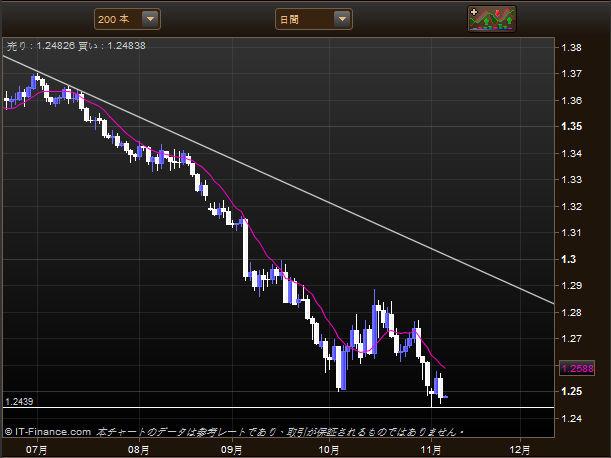Select the 1.2439 horizontal line label
This screenshot has height=458, width=611.
coord(19,401)
